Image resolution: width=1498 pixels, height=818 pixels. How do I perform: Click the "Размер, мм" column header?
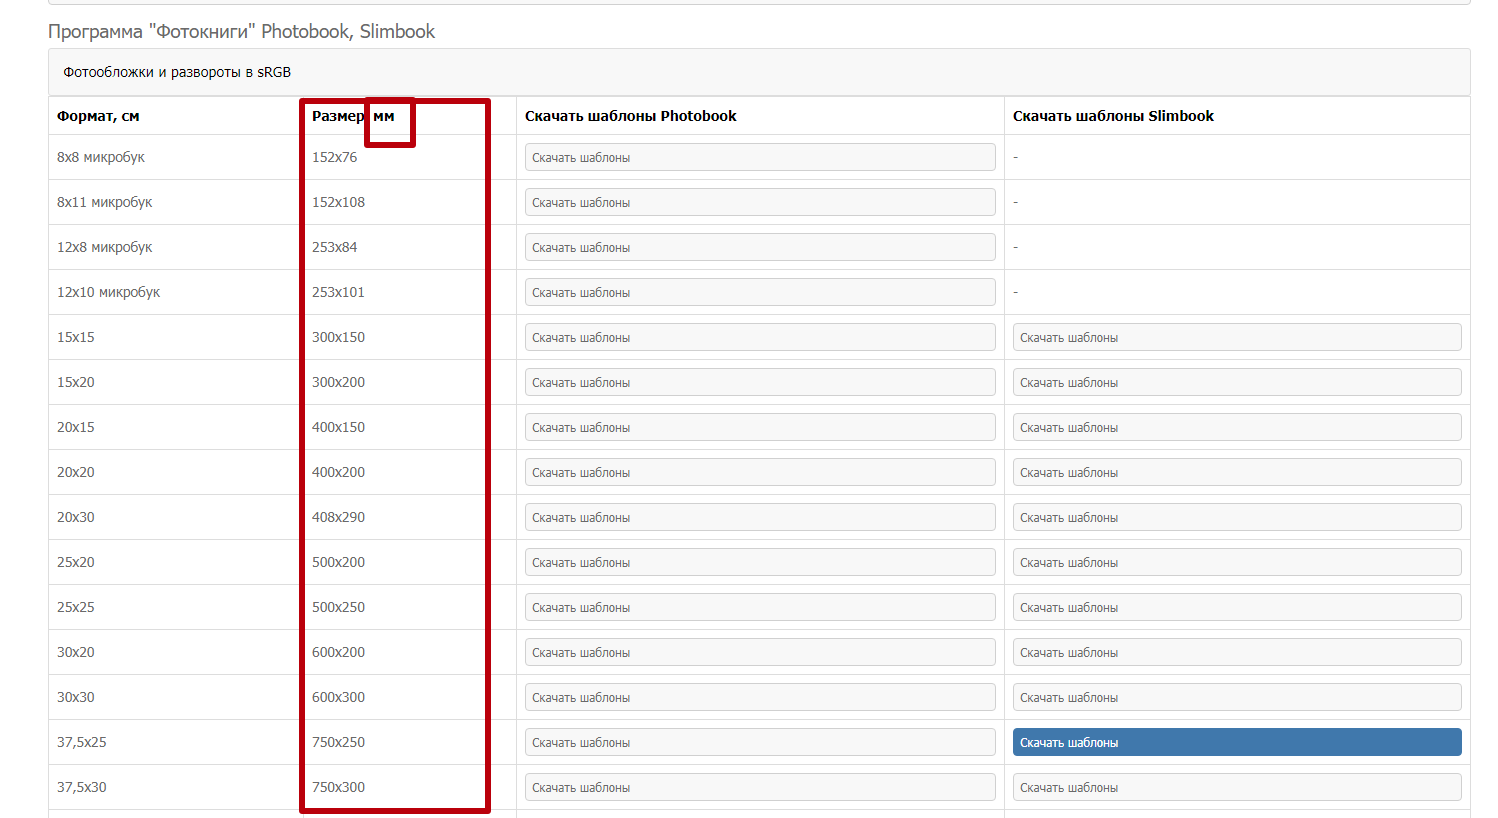click(x=352, y=116)
